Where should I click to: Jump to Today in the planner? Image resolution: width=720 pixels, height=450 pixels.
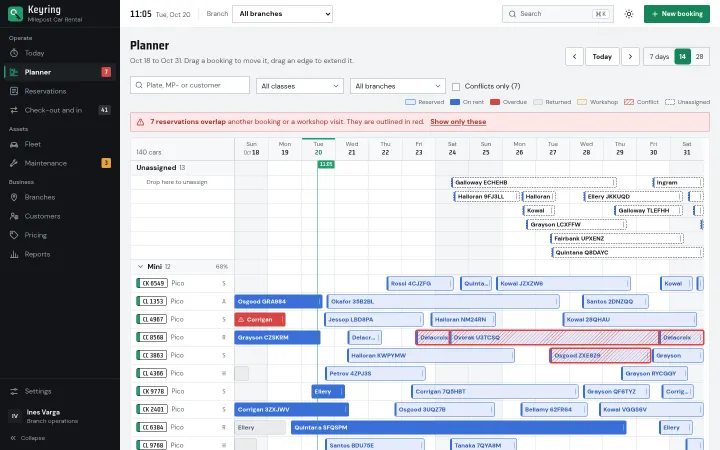point(602,56)
